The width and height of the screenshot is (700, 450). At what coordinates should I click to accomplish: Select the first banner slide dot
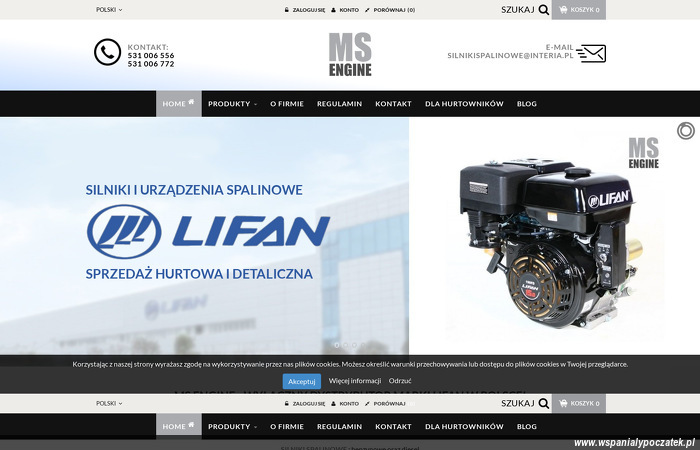click(x=337, y=345)
